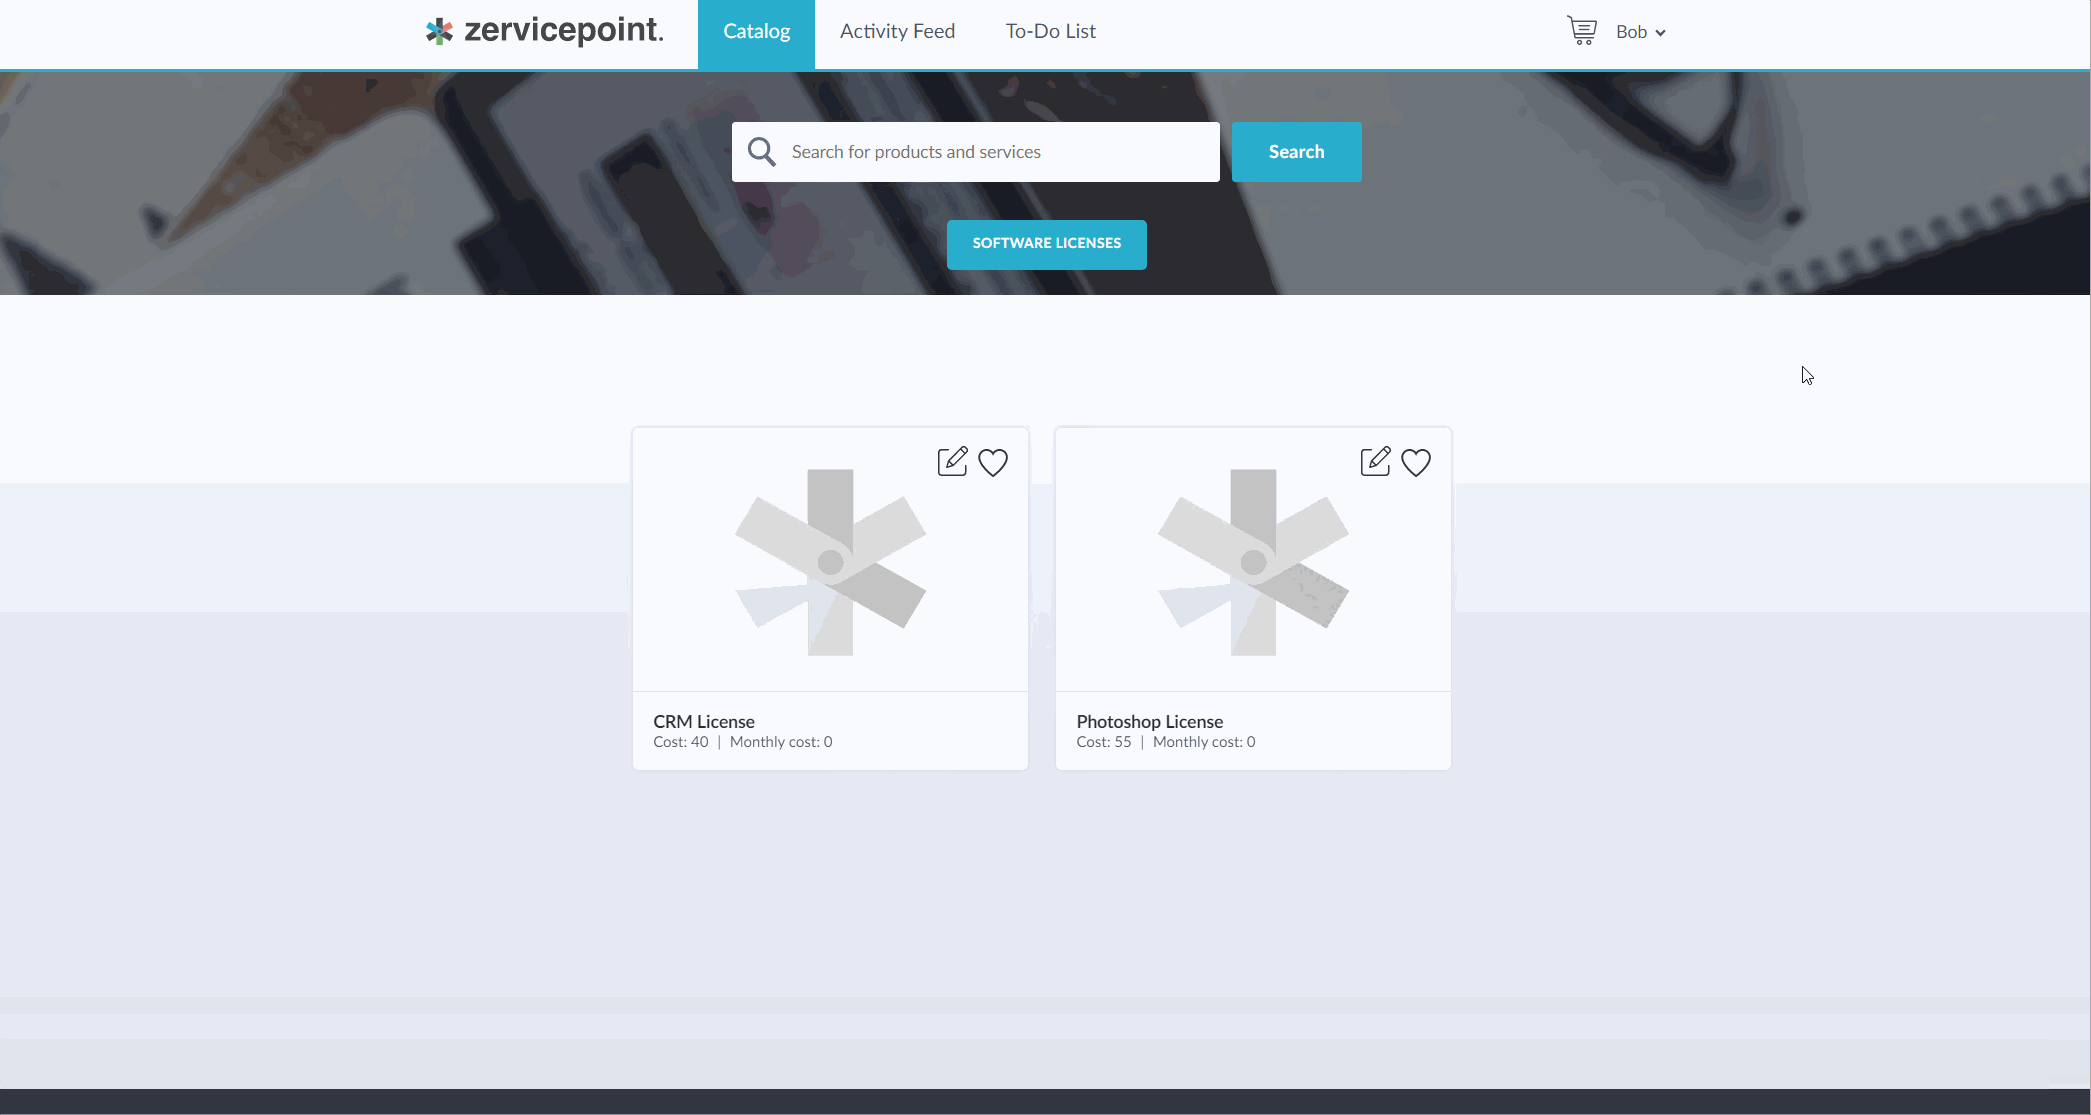
Task: Expand the Bob user menu
Action: [1640, 32]
